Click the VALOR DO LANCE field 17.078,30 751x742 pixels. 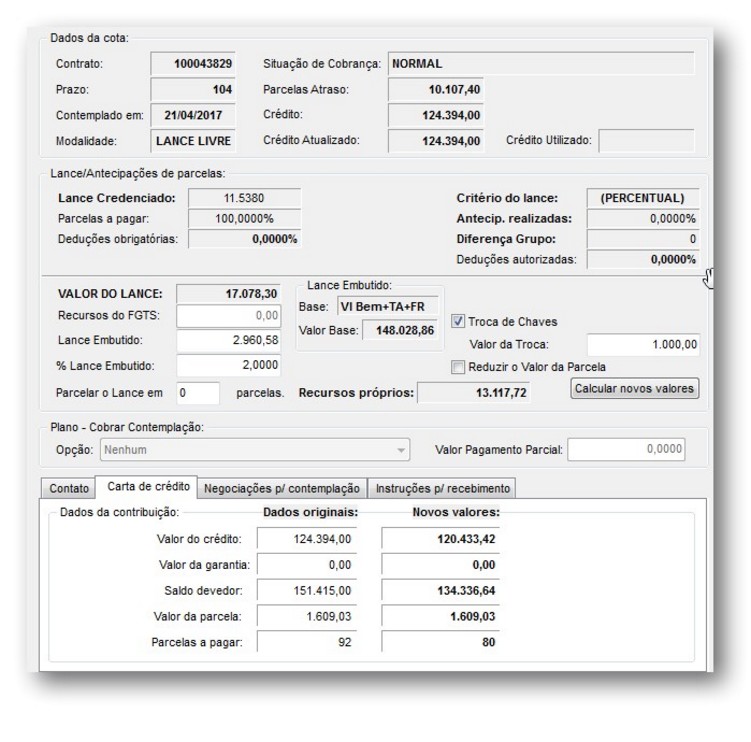click(x=228, y=294)
